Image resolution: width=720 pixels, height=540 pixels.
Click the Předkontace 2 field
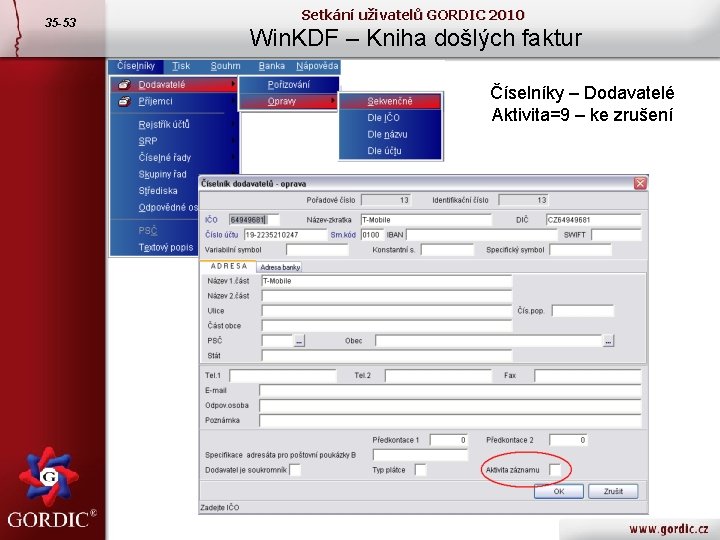[568, 440]
